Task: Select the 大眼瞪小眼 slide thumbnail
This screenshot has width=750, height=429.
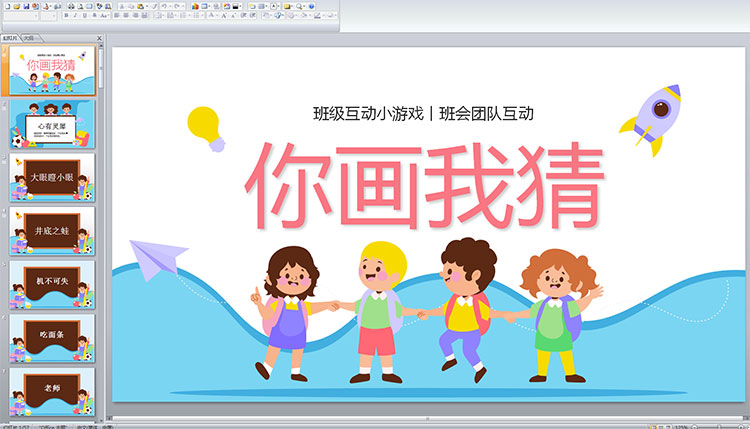Action: tap(52, 177)
